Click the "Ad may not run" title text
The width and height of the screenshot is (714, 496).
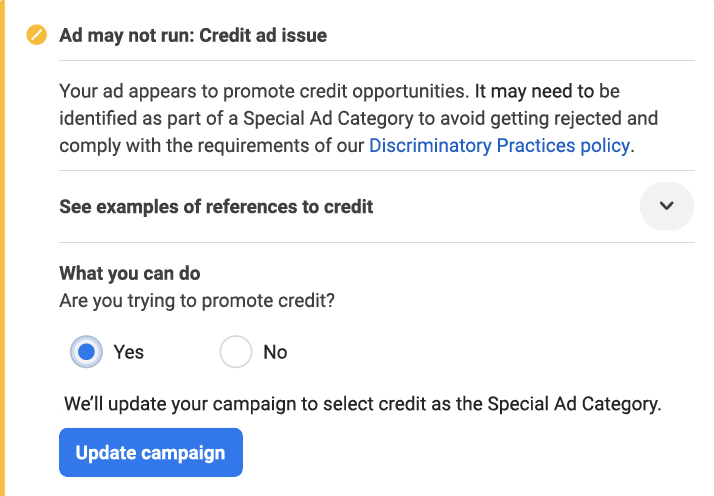pos(125,36)
